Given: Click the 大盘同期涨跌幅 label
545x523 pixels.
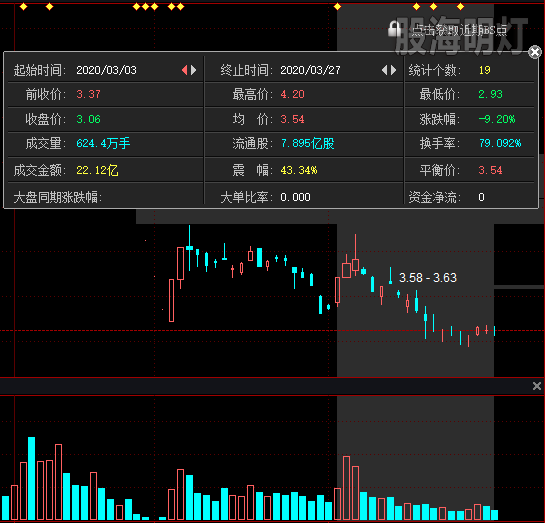Looking at the screenshot, I should [58, 197].
